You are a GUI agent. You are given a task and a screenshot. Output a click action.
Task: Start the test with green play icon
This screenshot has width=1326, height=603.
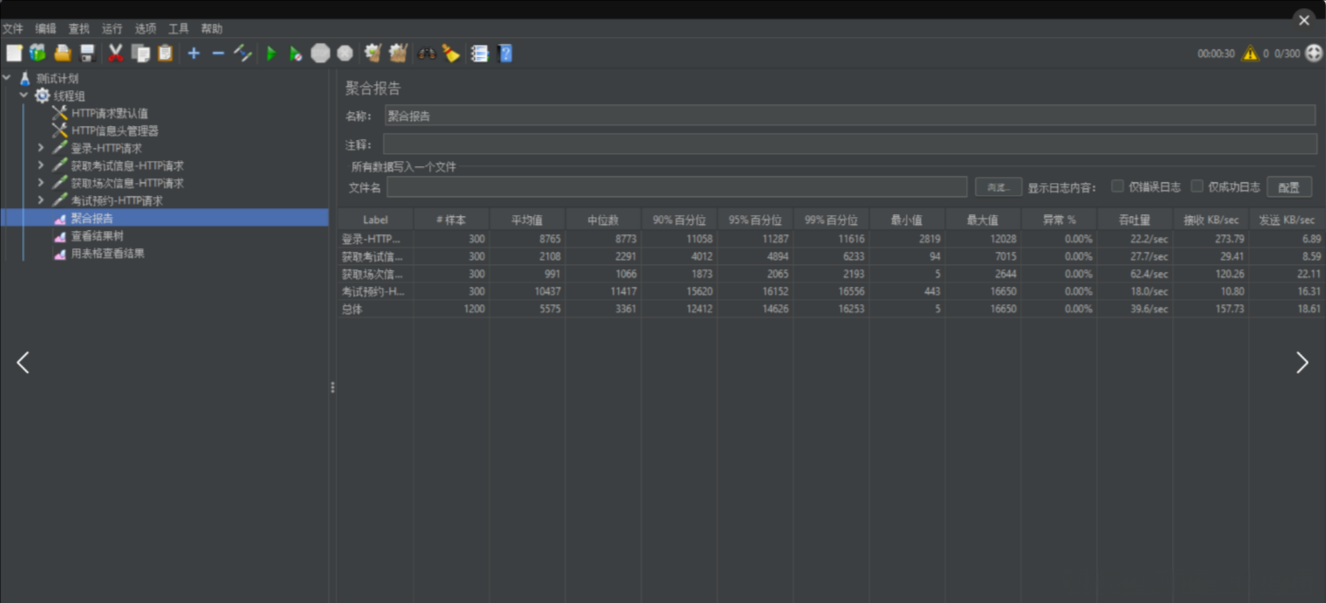pos(271,53)
